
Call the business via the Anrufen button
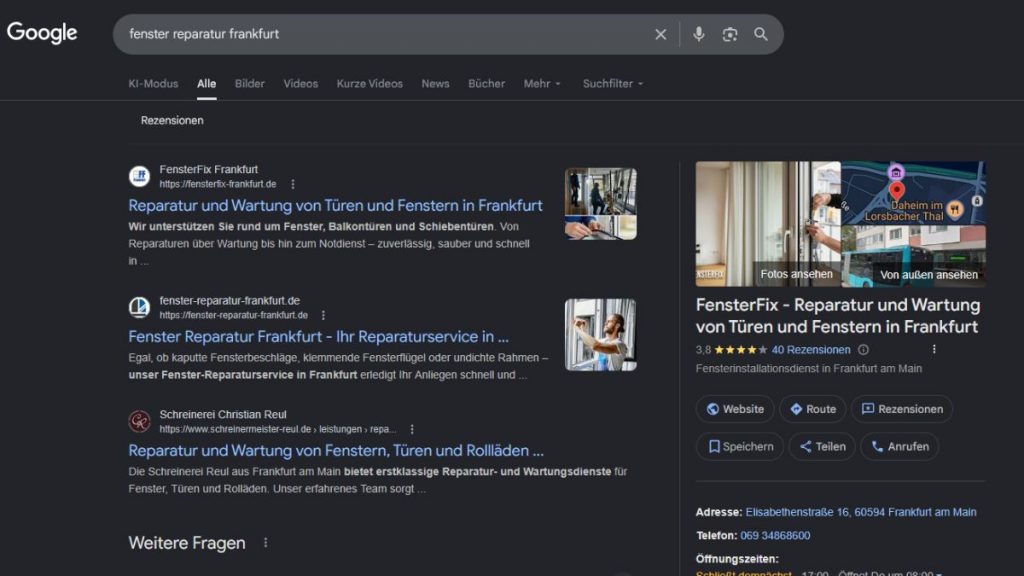(x=898, y=446)
